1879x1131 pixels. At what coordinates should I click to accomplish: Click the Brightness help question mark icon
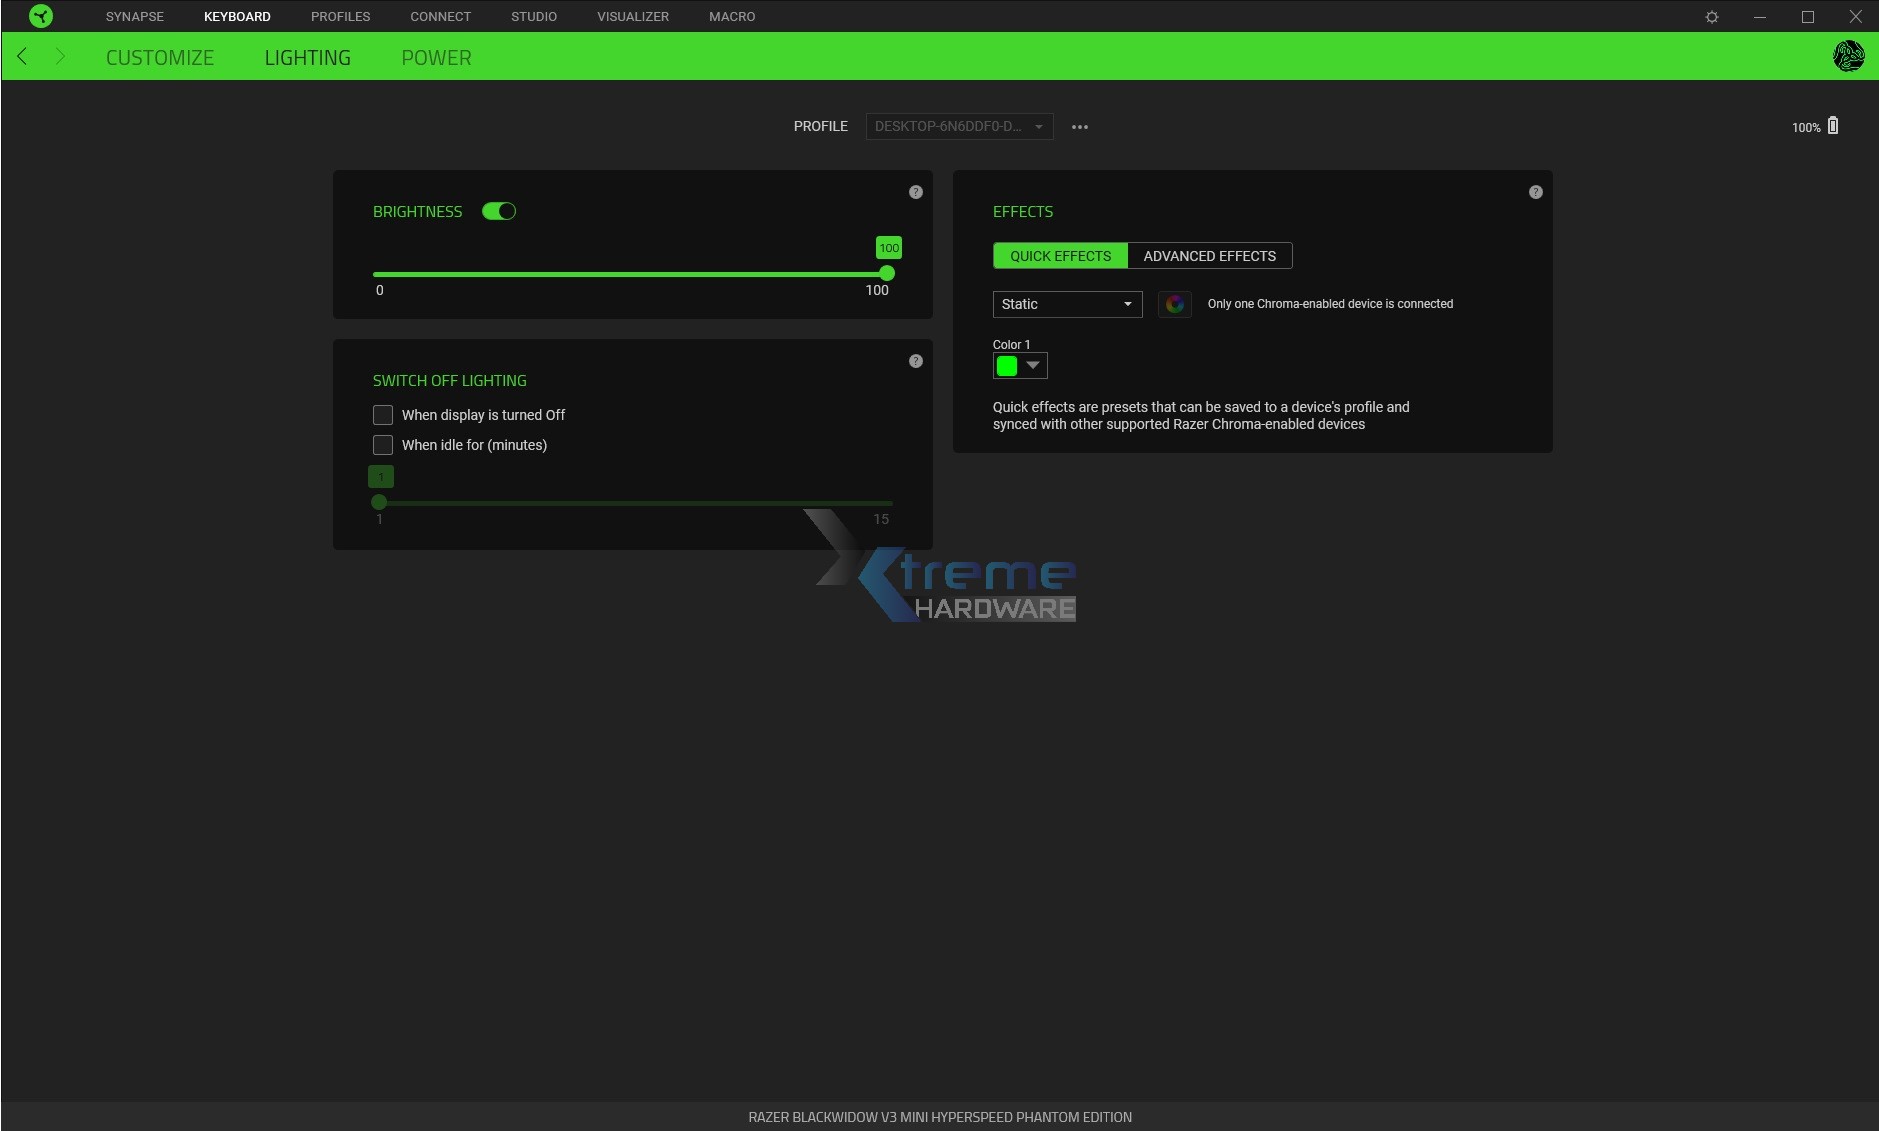[915, 191]
